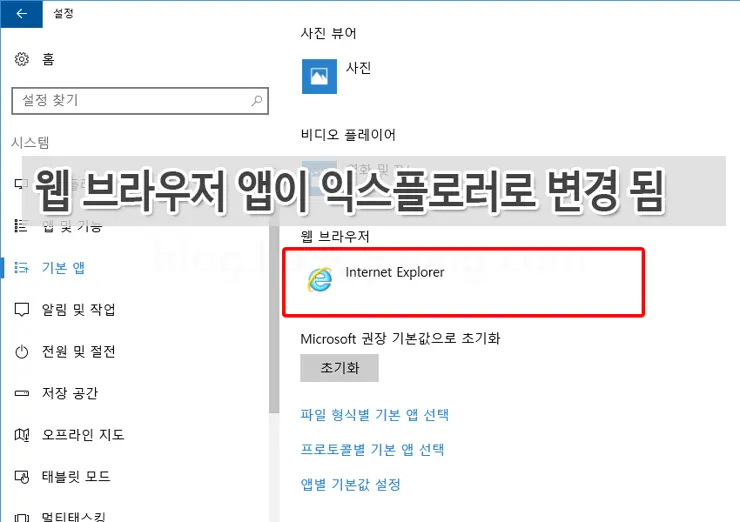Click the 사진 app tile icon
The width and height of the screenshot is (740, 522).
pyautogui.click(x=319, y=76)
